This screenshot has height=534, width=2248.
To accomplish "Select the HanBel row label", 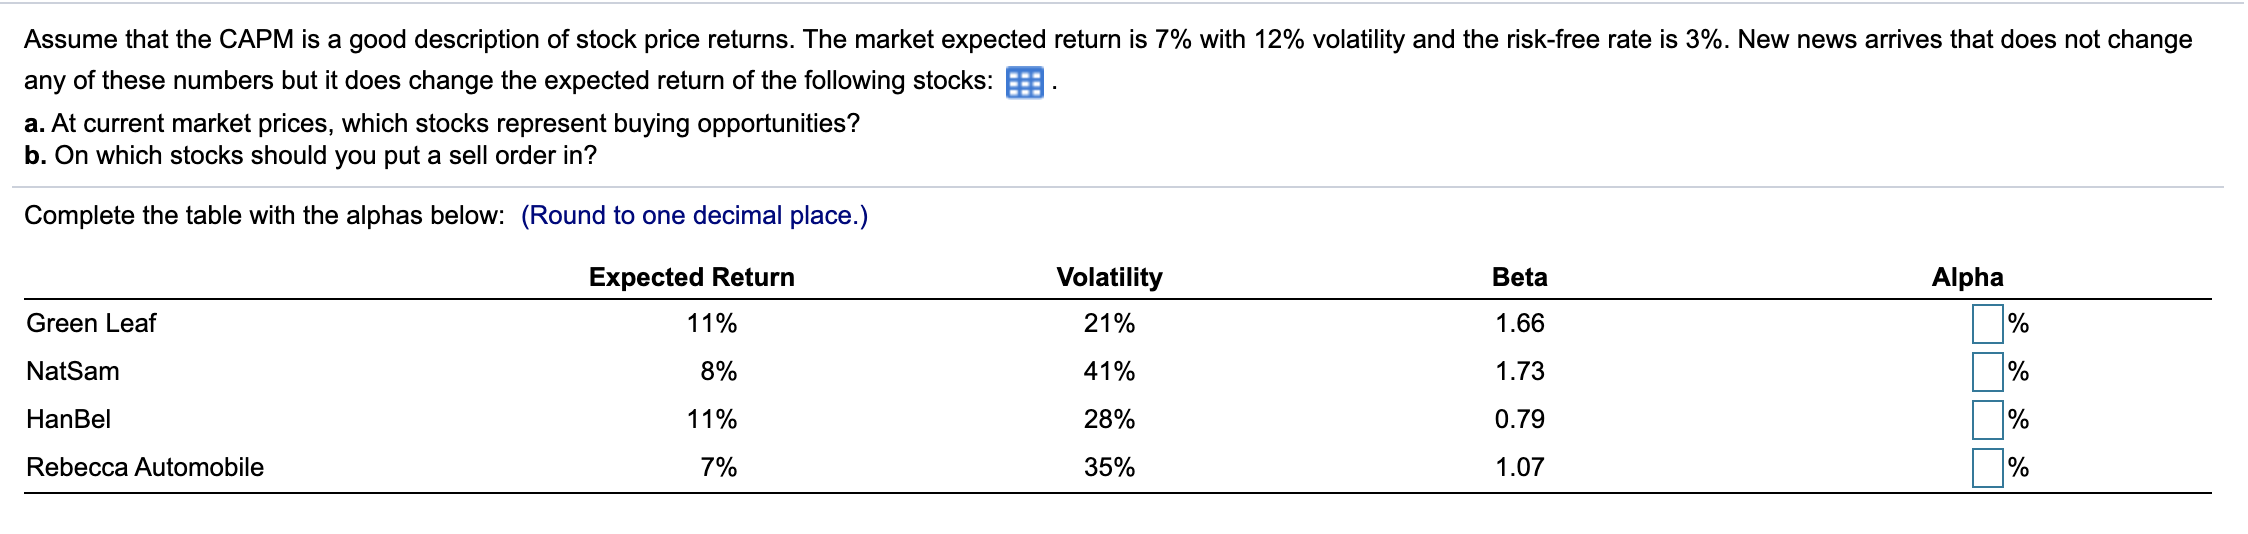I will point(69,419).
